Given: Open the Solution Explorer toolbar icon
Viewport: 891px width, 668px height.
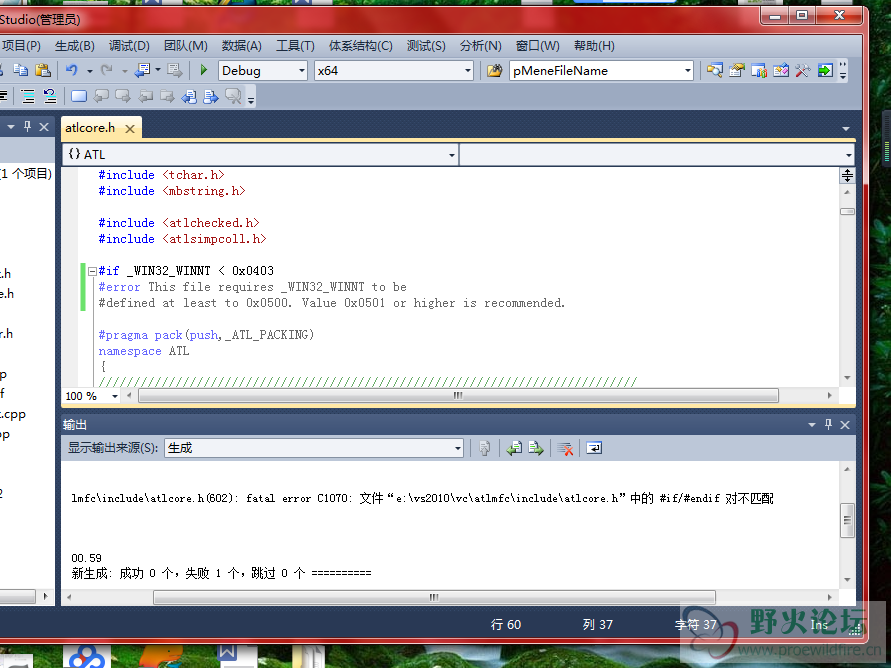Looking at the screenshot, I should click(x=715, y=70).
